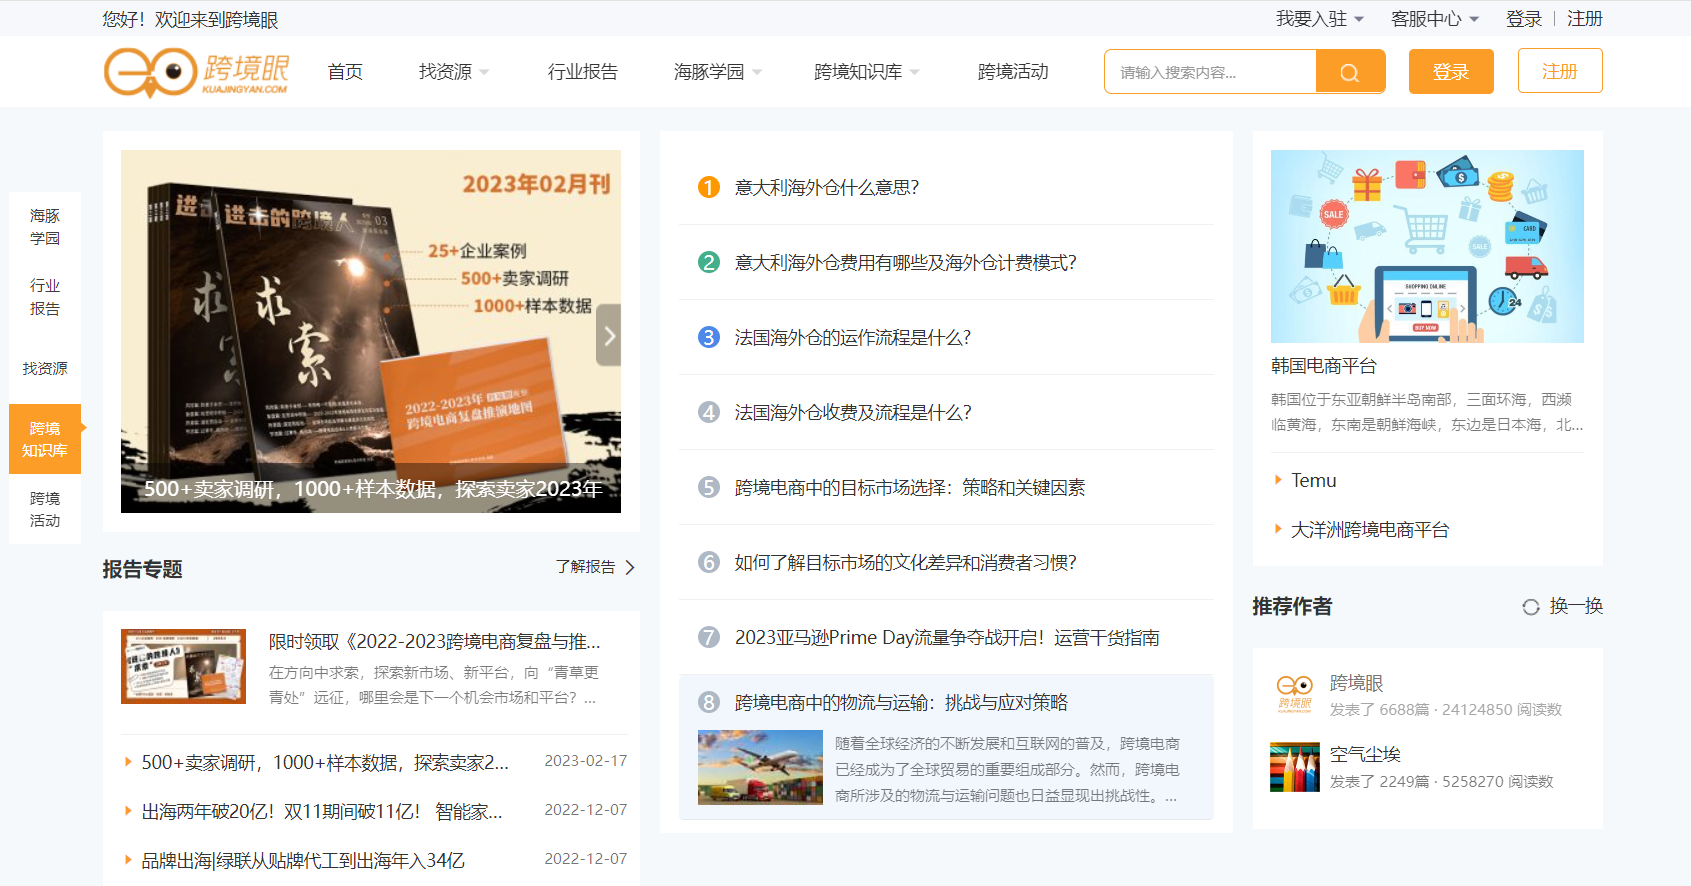The image size is (1691, 886).
Task: Select 跨境活动 in the left sidebar
Action: pyautogui.click(x=45, y=509)
